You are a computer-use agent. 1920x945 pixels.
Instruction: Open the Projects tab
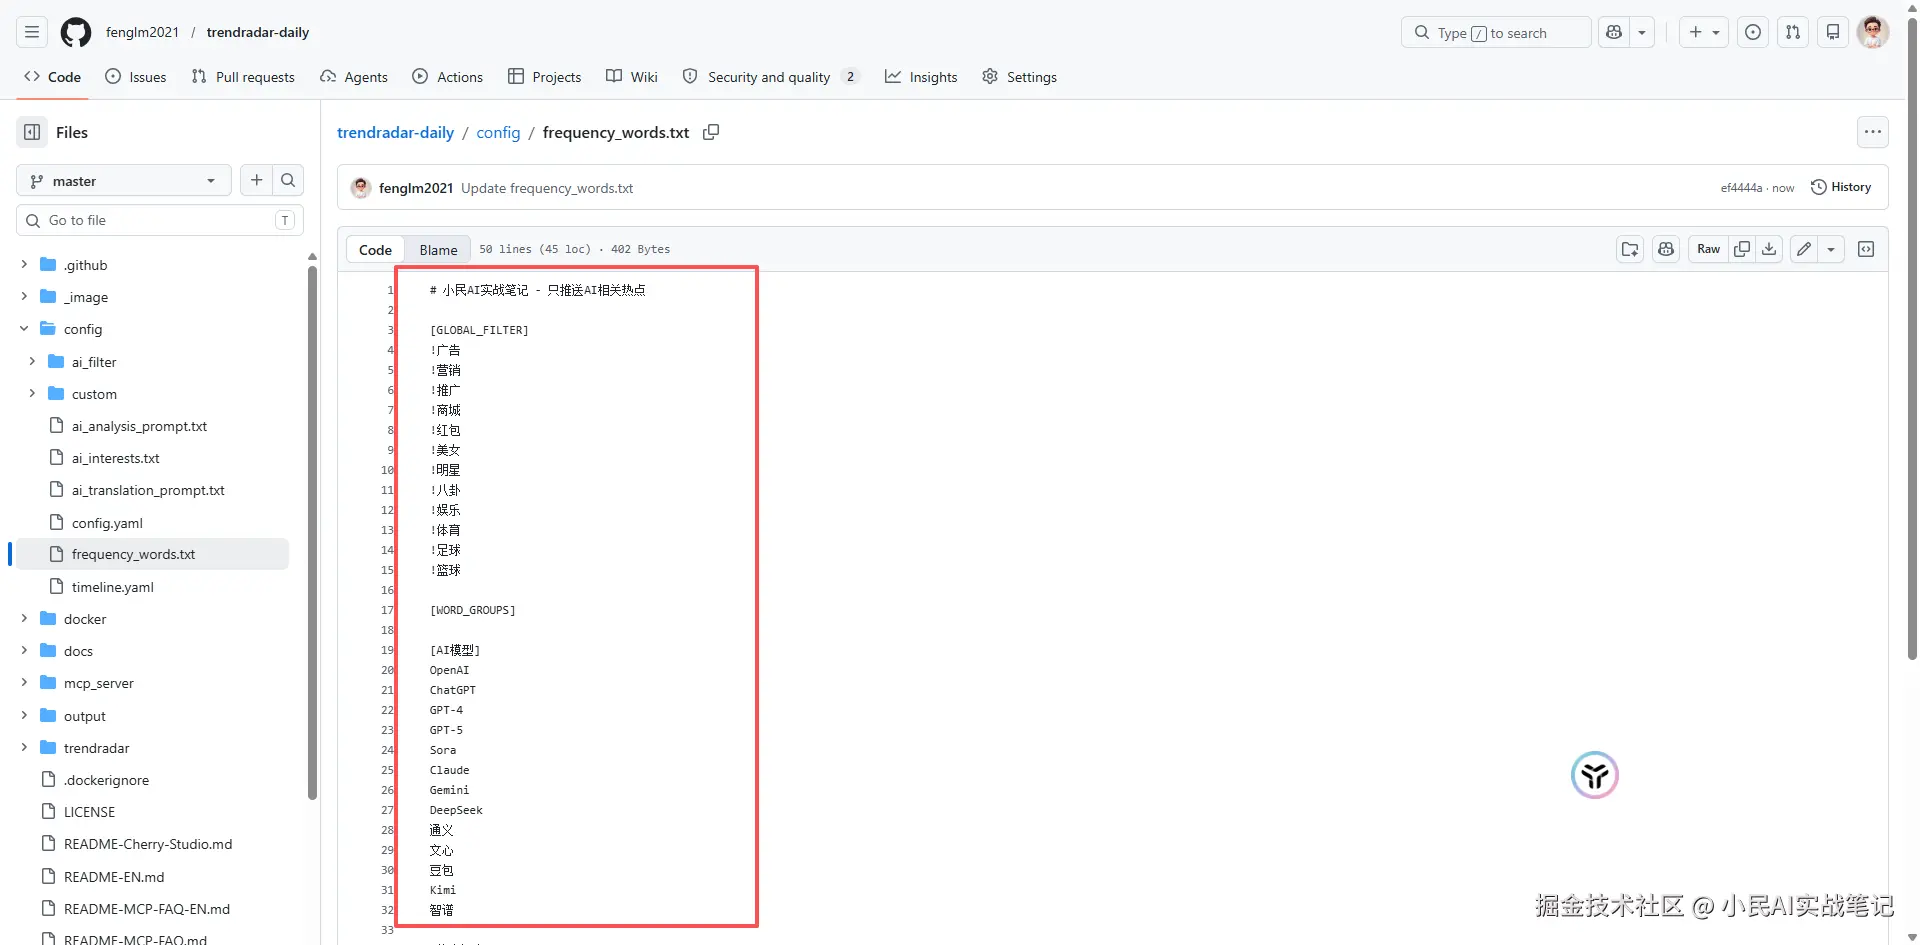pyautogui.click(x=544, y=77)
